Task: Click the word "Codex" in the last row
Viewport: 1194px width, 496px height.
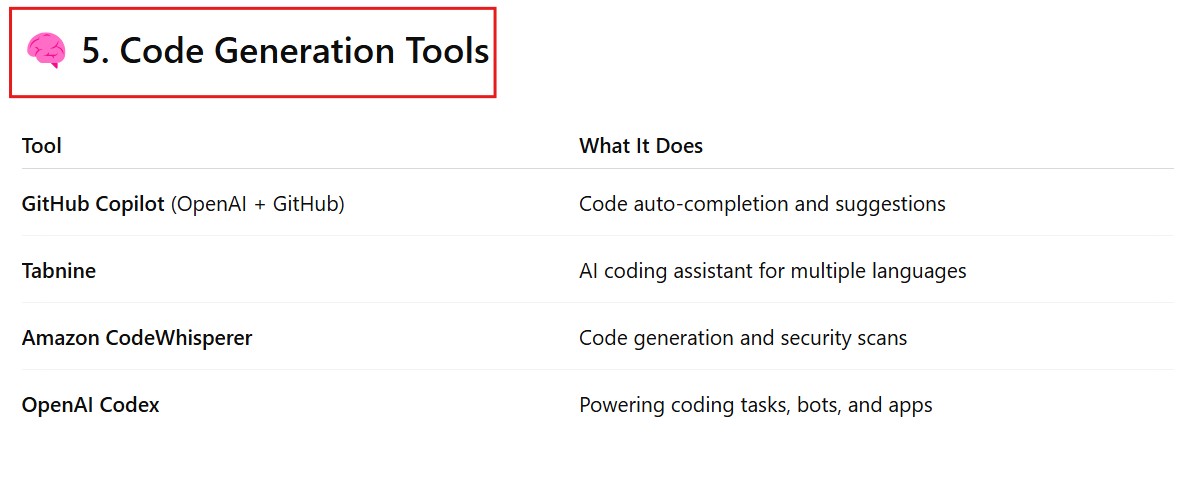Action: tap(131, 405)
